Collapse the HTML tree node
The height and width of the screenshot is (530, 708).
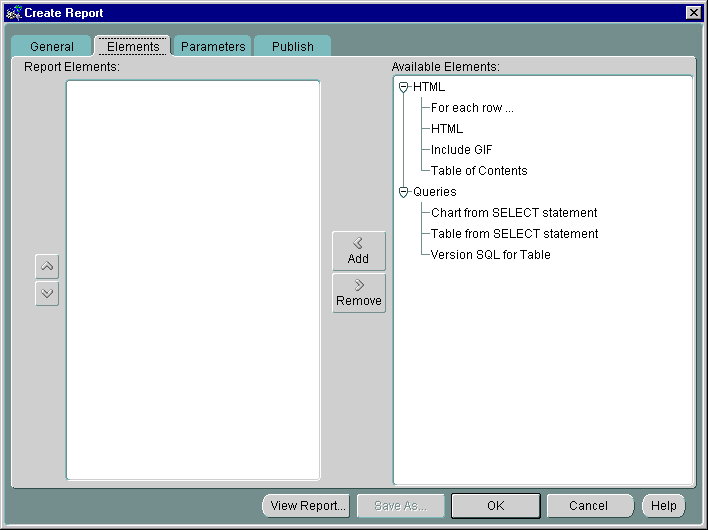pos(404,87)
